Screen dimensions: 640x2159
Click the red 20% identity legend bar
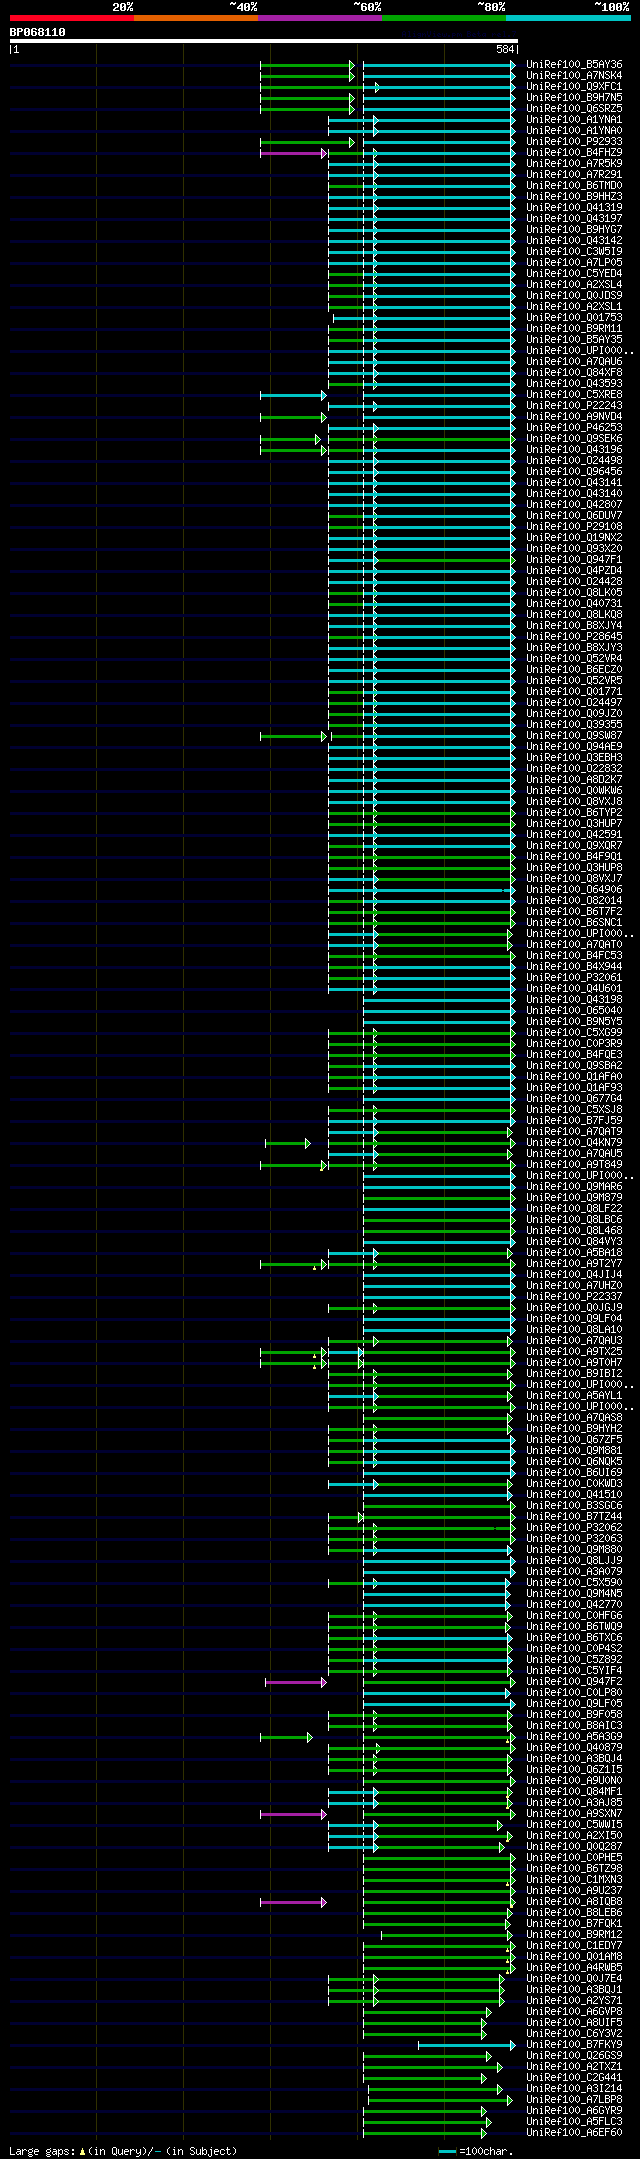(x=72, y=18)
